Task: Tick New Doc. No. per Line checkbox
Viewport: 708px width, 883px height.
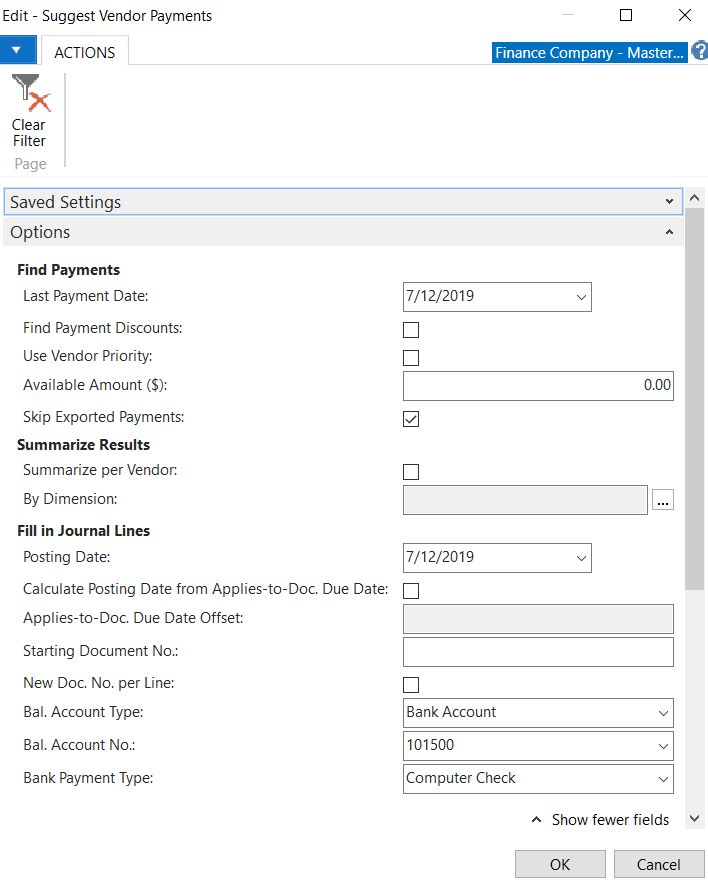Action: 411,685
